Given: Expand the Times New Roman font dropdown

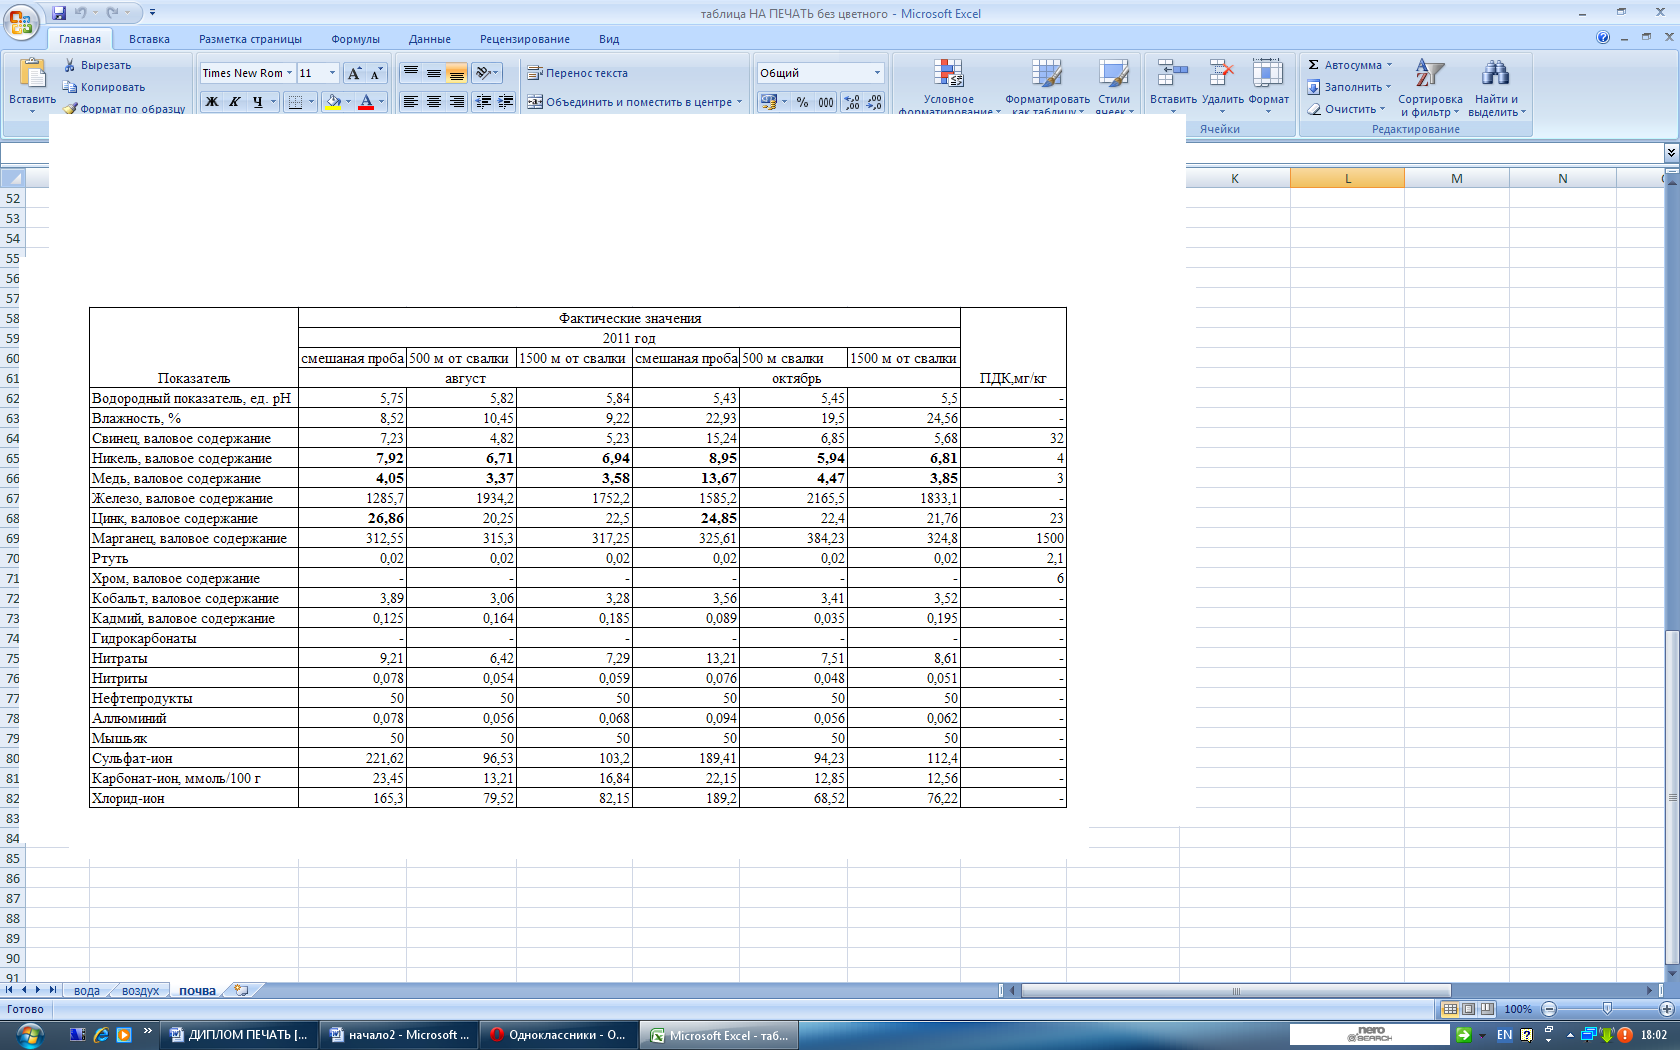Looking at the screenshot, I should pyautogui.click(x=290, y=73).
